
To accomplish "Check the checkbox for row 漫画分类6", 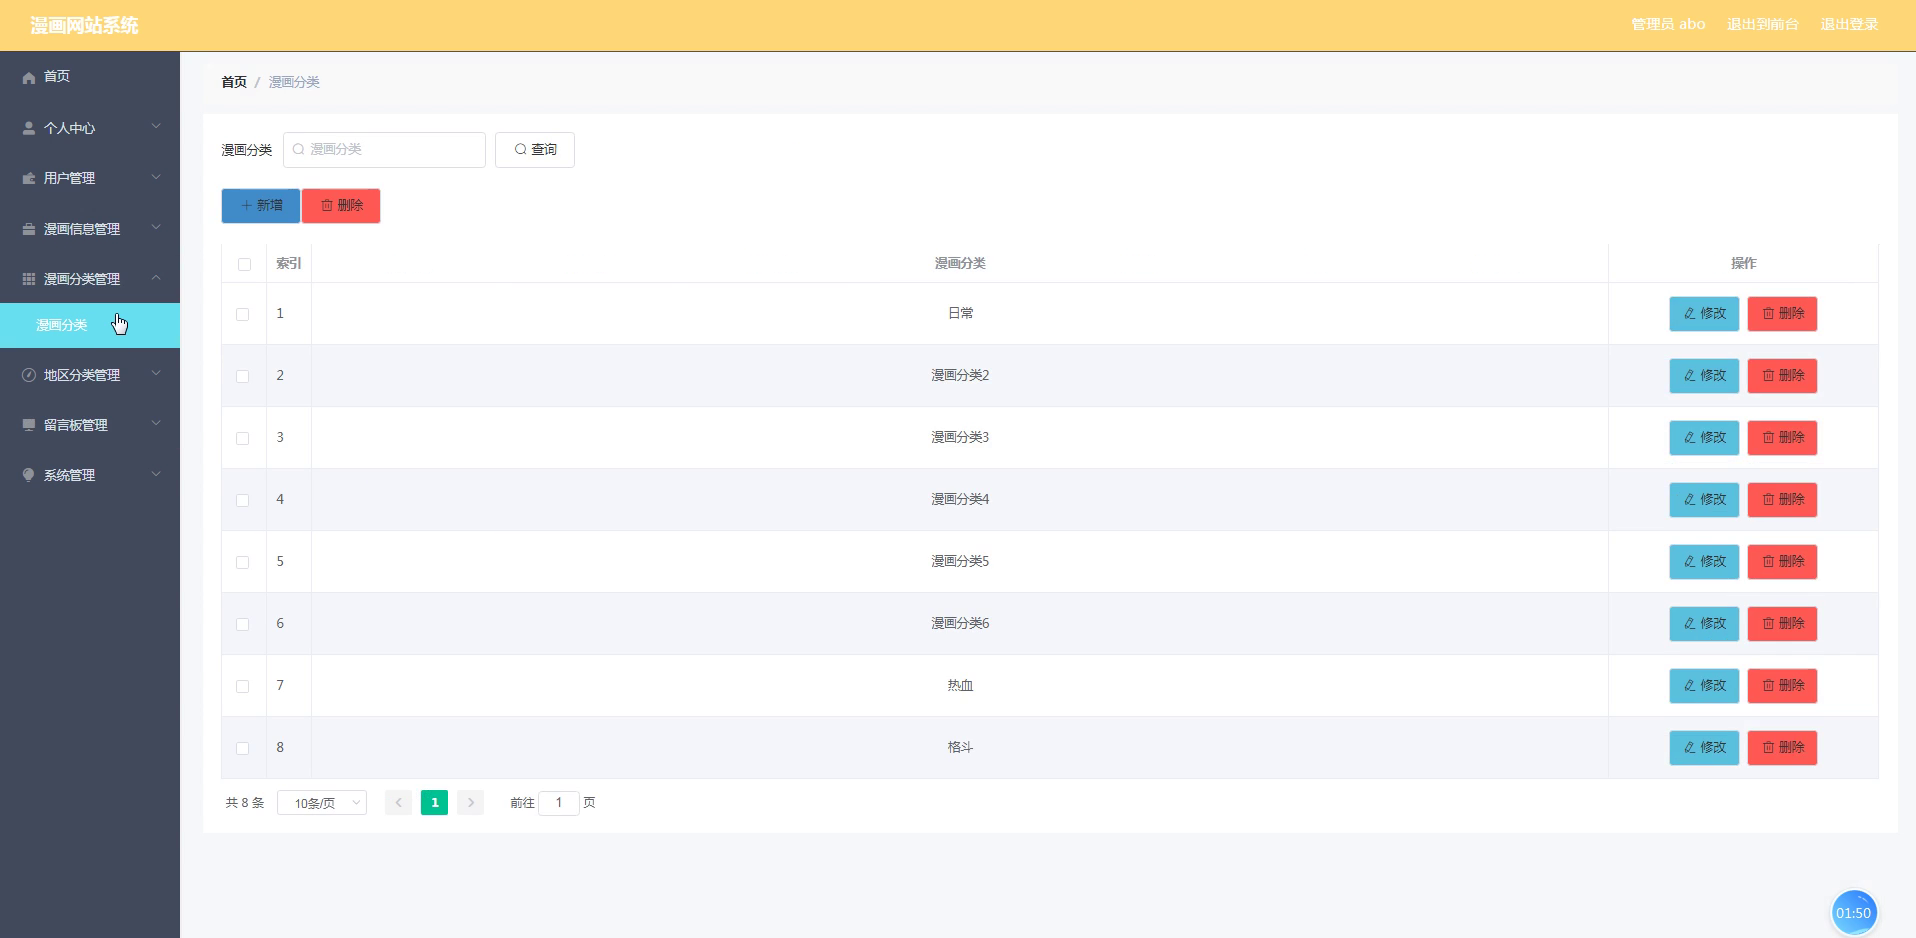I will pyautogui.click(x=242, y=624).
